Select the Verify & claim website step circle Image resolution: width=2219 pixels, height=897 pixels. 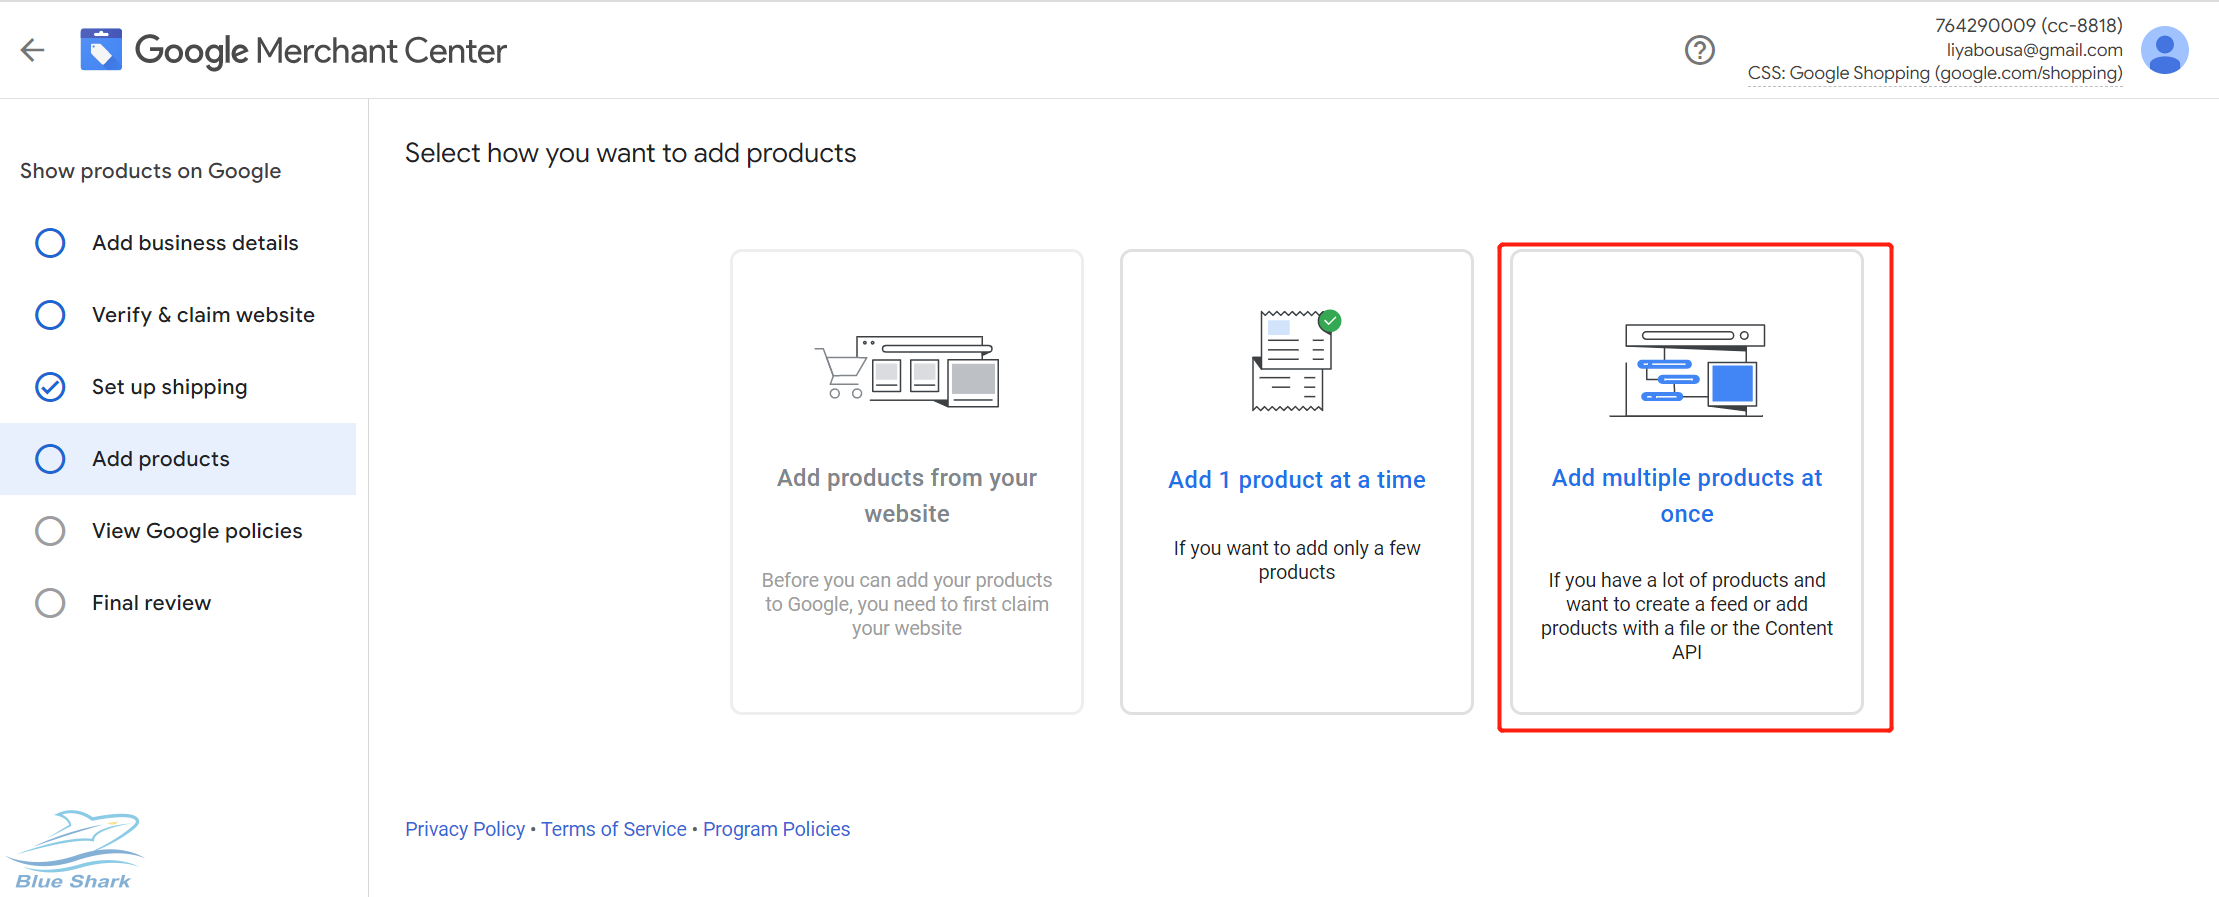tap(50, 315)
